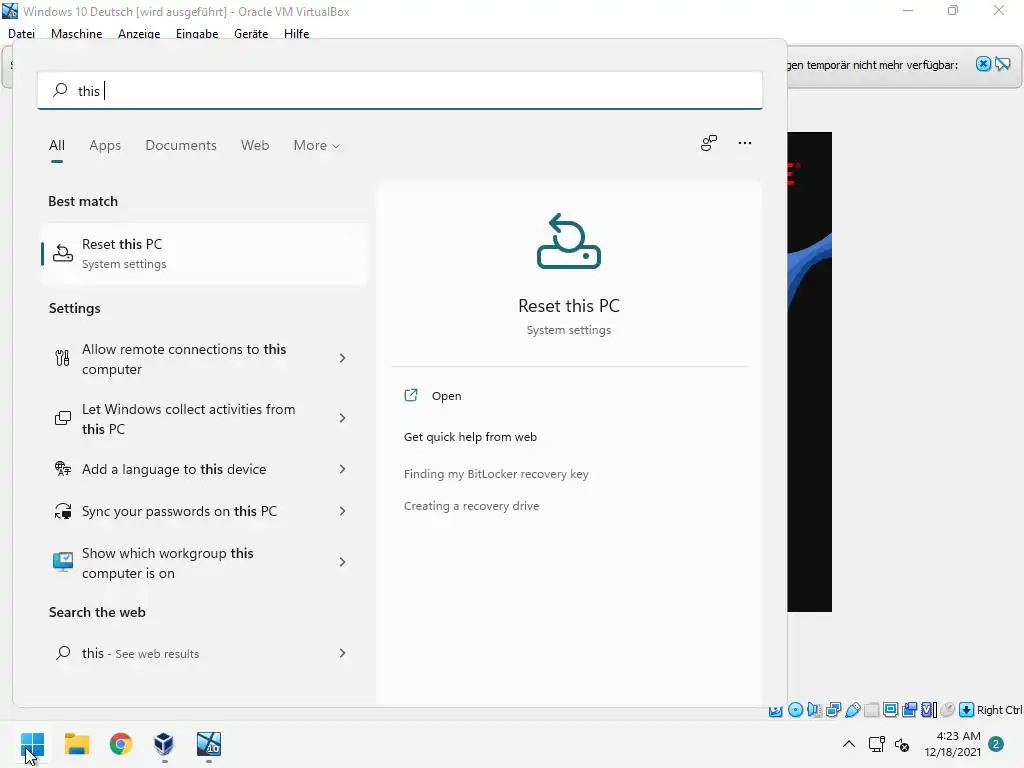
Task: Click the search magnifier icon in search box
Action: tap(60, 89)
